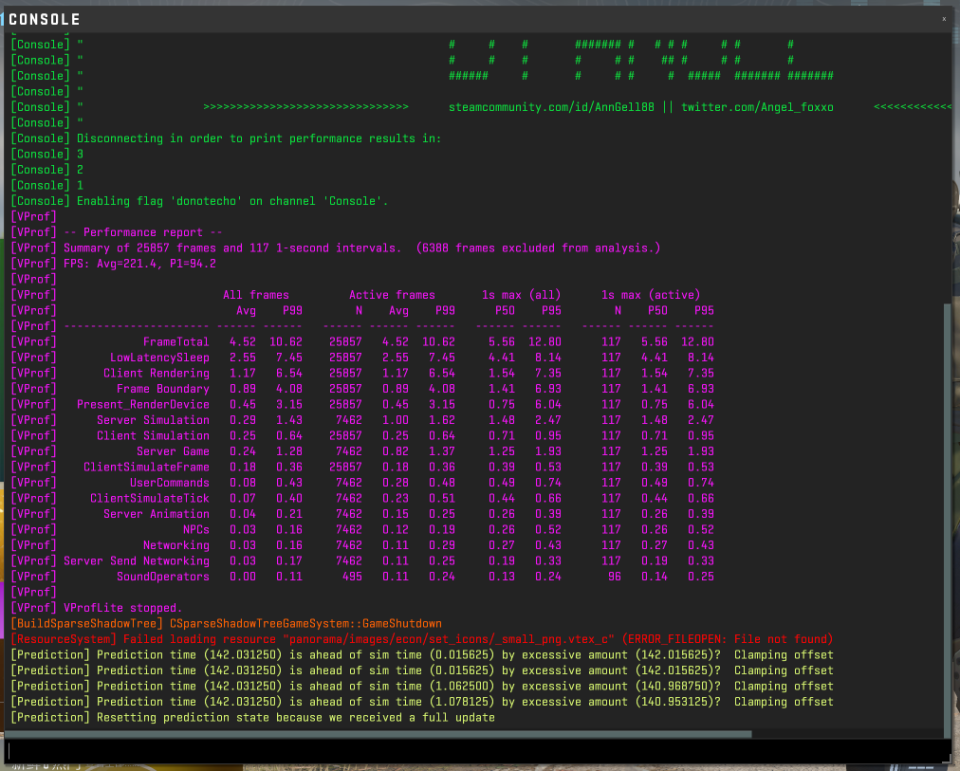The image size is (960, 771).
Task: Click the 'NPCs' row label
Action: pos(196,530)
